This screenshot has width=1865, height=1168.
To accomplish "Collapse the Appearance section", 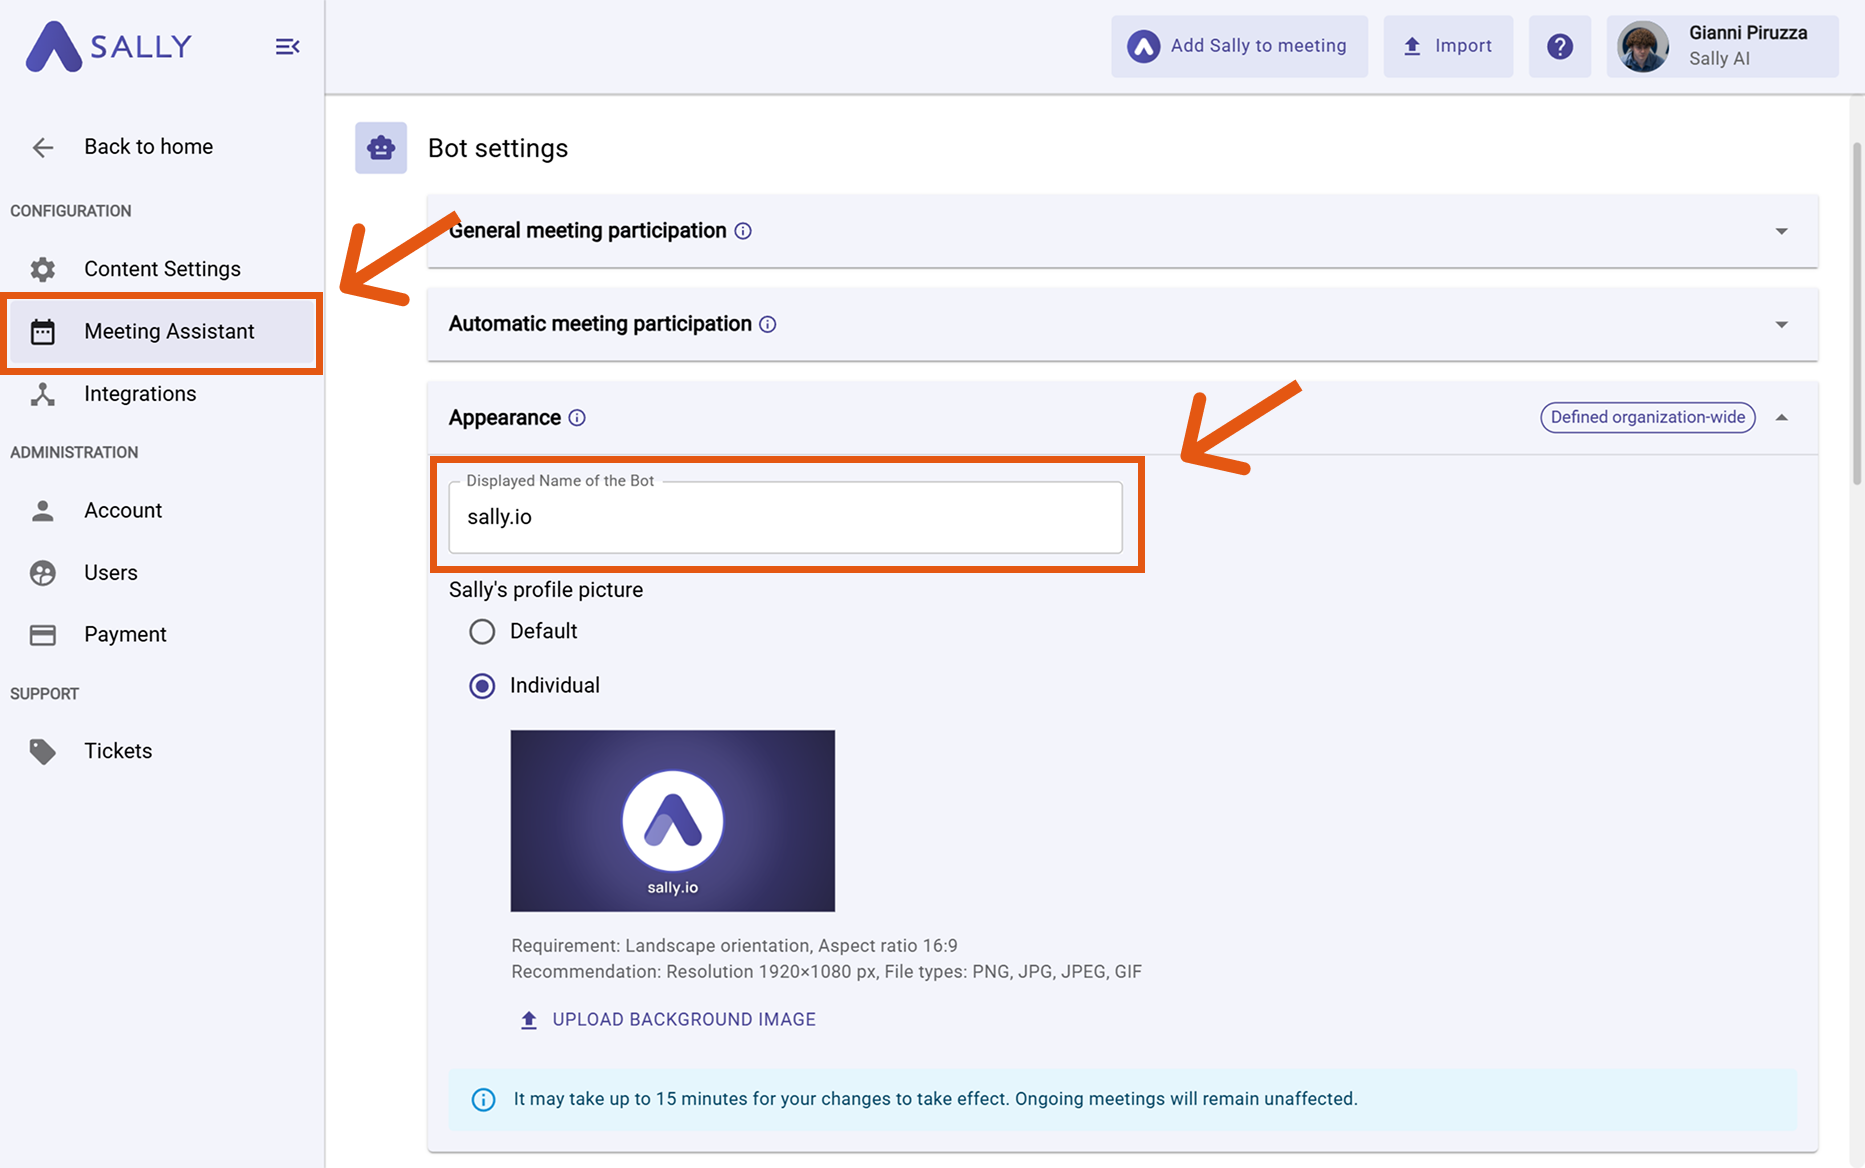I will pyautogui.click(x=1781, y=418).
